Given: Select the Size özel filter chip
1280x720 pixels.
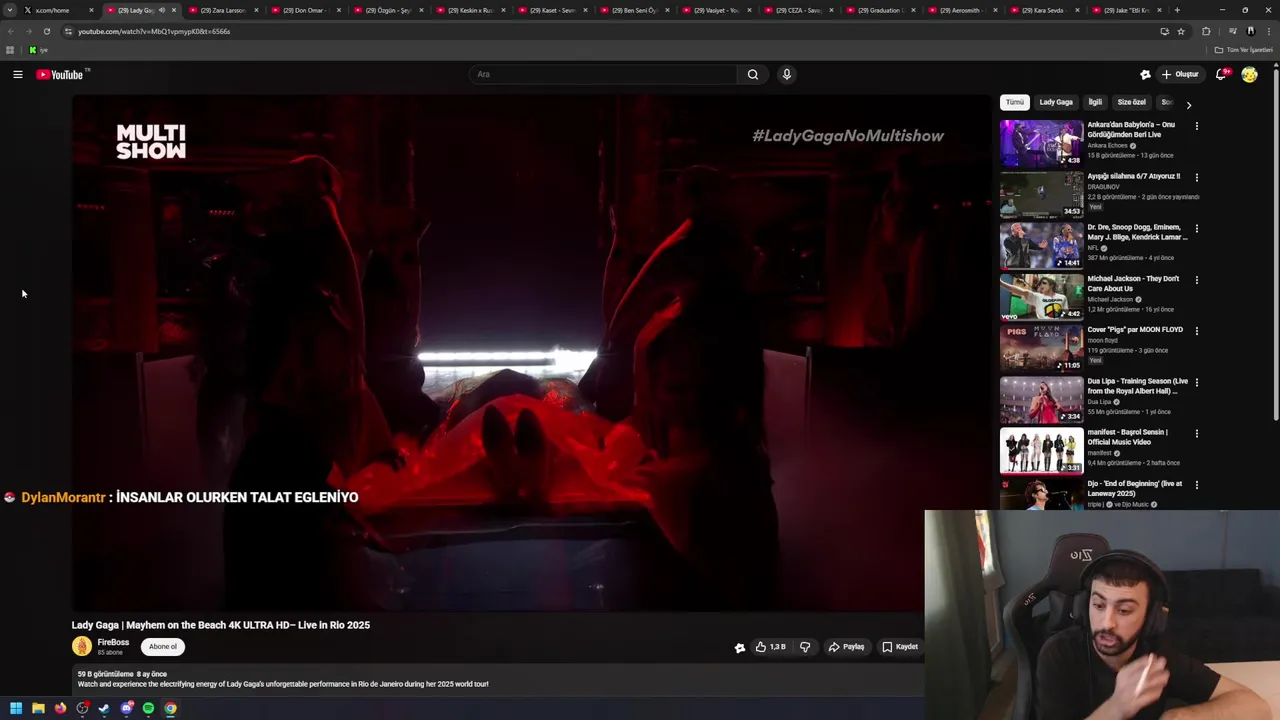Looking at the screenshot, I should pos(1131,102).
